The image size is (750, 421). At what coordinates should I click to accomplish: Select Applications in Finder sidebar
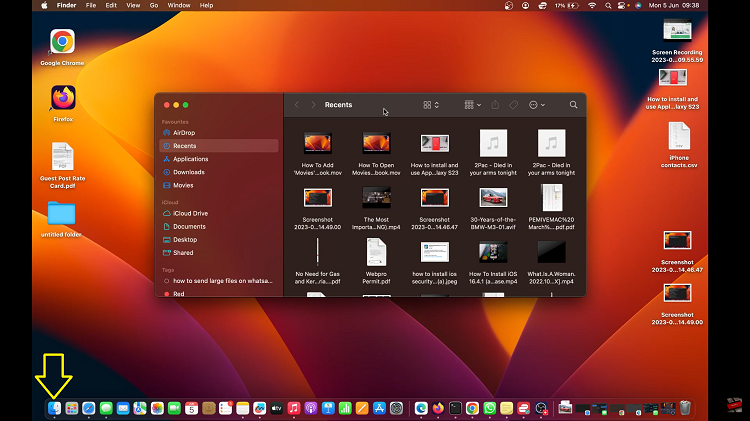point(219,159)
